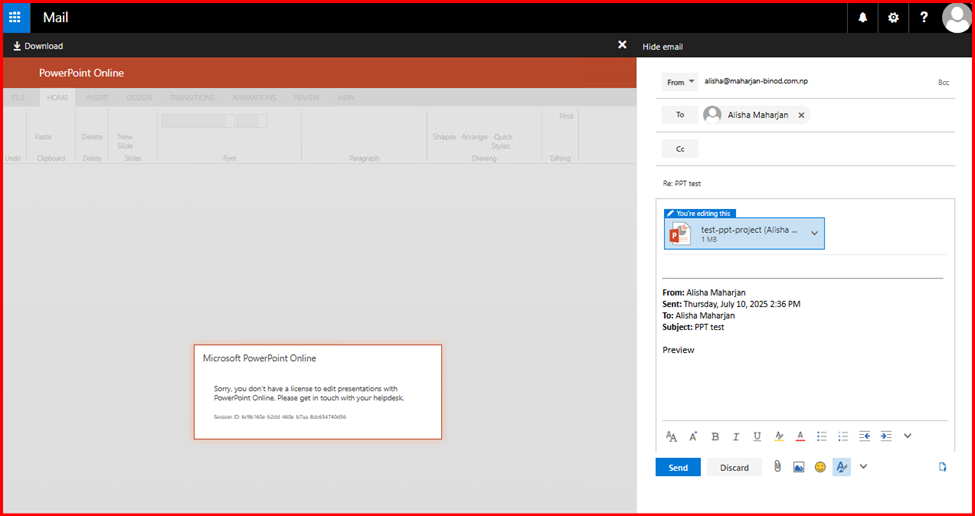Open the emoji picker smiley icon
Image resolution: width=975 pixels, height=516 pixels.
pyautogui.click(x=820, y=467)
